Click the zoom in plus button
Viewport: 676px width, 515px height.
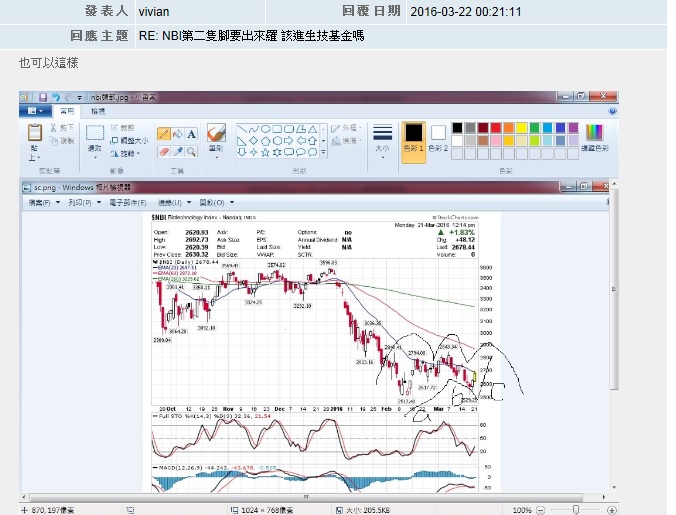pos(611,510)
